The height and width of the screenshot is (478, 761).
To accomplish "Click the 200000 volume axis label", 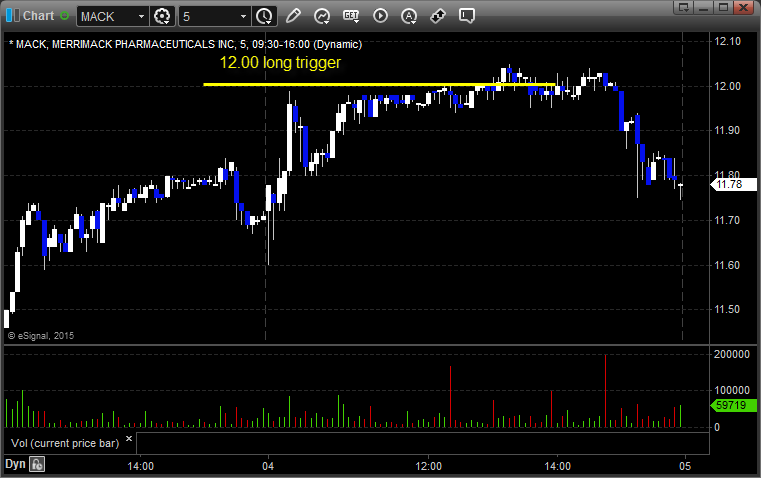I will pos(732,354).
